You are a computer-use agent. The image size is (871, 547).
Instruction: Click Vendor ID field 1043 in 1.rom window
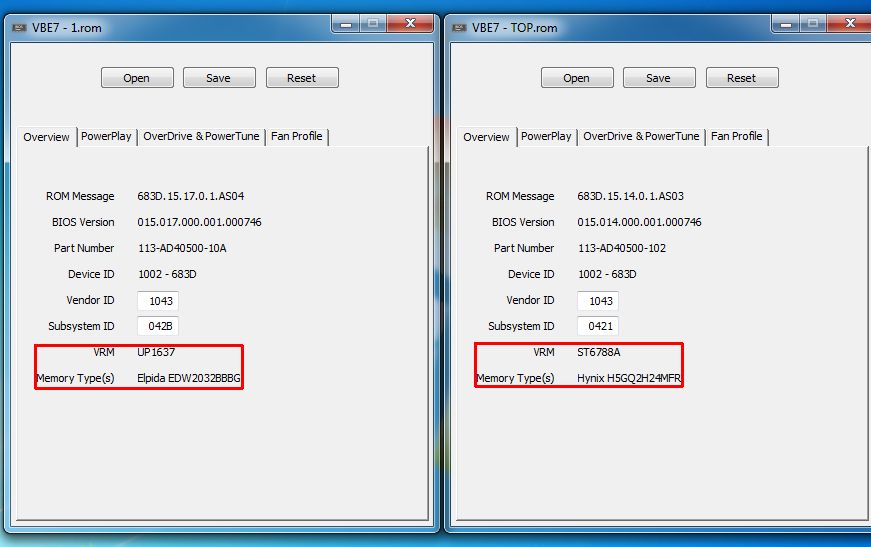(158, 300)
